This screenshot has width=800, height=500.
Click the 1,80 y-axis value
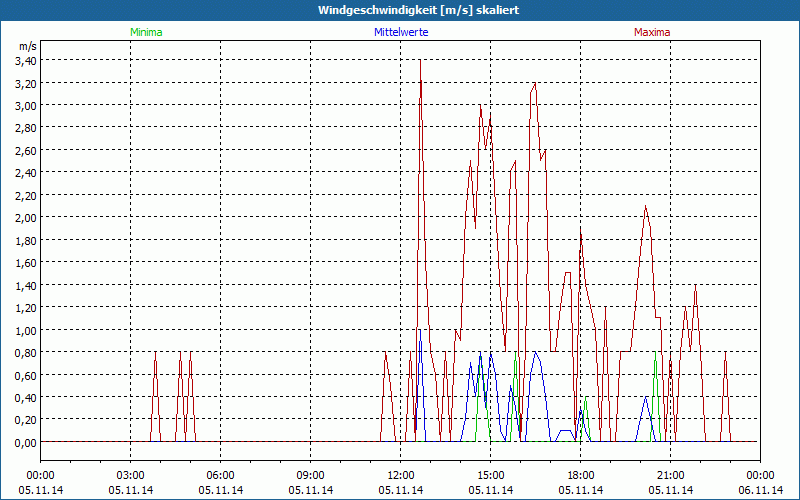pos(26,240)
